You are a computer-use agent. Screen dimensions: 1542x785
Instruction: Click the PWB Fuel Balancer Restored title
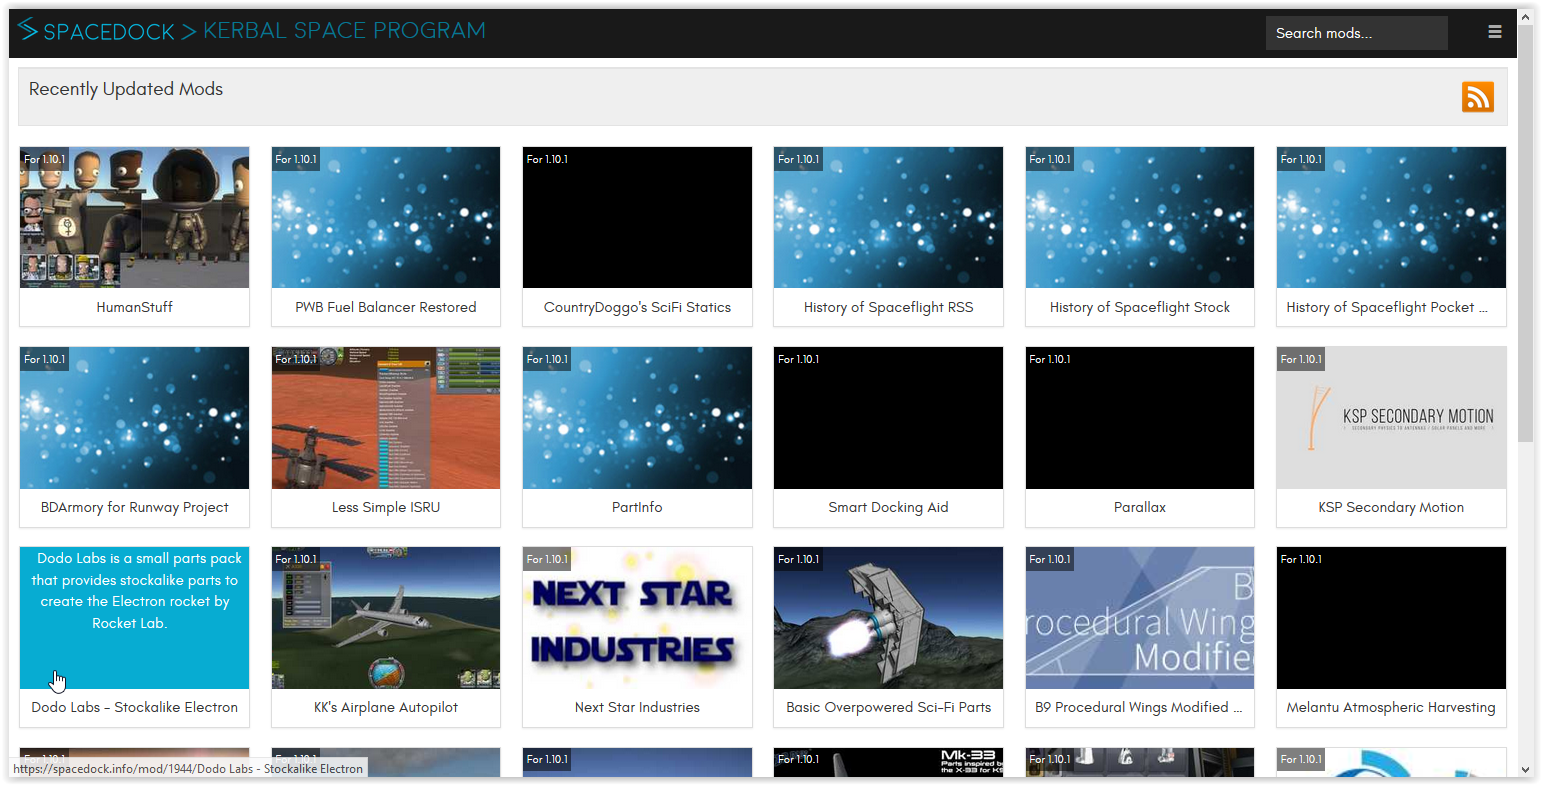coord(386,307)
